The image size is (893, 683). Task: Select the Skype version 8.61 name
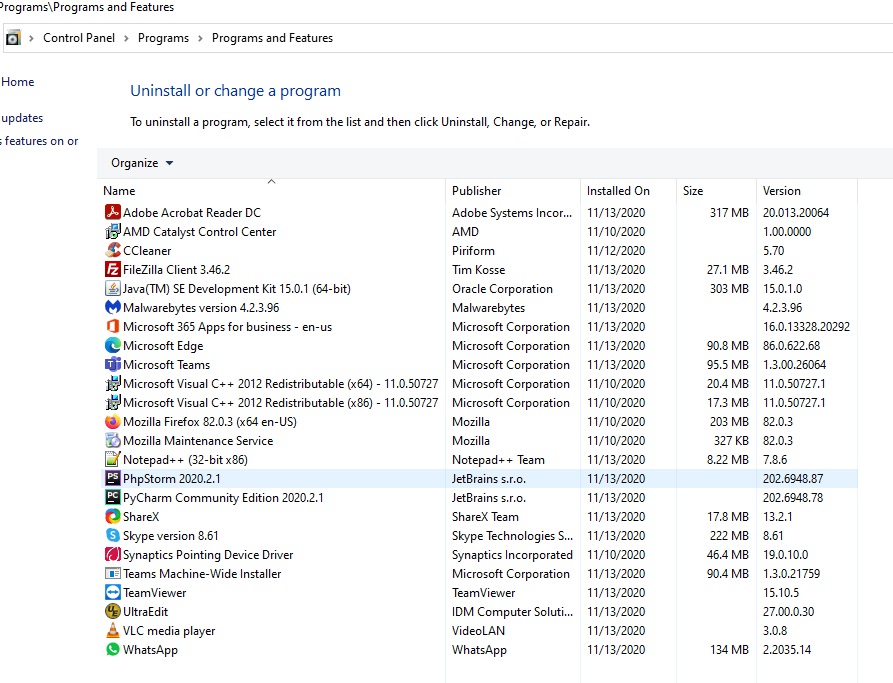170,535
